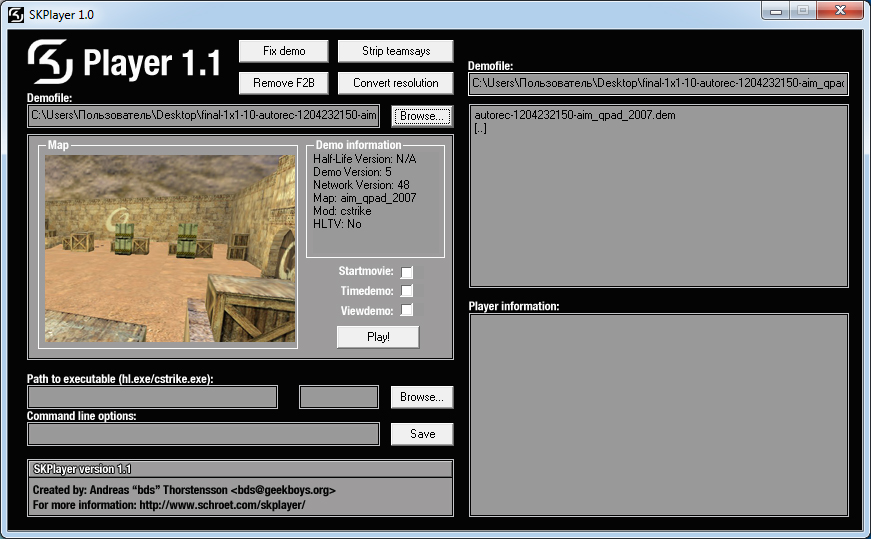Minimize the SKPlayer window

pyautogui.click(x=776, y=11)
